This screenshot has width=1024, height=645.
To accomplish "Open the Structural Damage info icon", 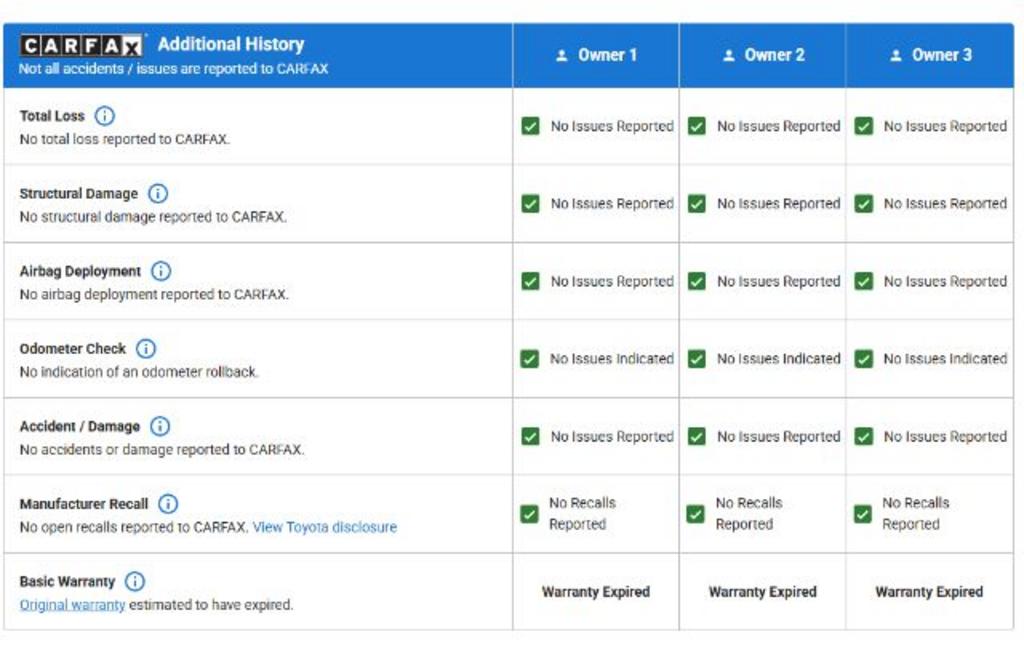I will [x=158, y=193].
